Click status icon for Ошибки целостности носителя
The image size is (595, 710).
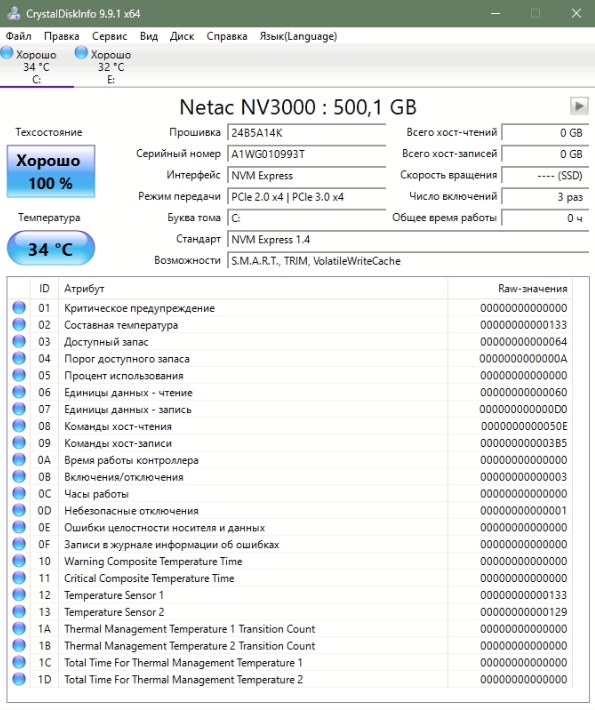(19, 527)
